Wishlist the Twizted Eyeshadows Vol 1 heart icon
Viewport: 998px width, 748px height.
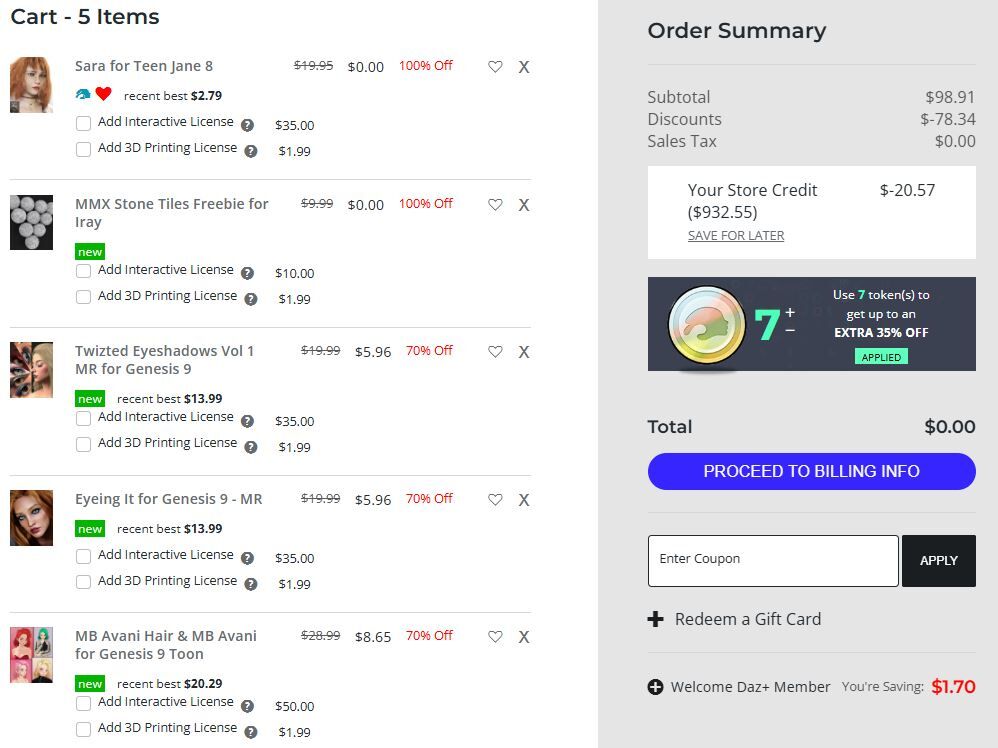(495, 351)
